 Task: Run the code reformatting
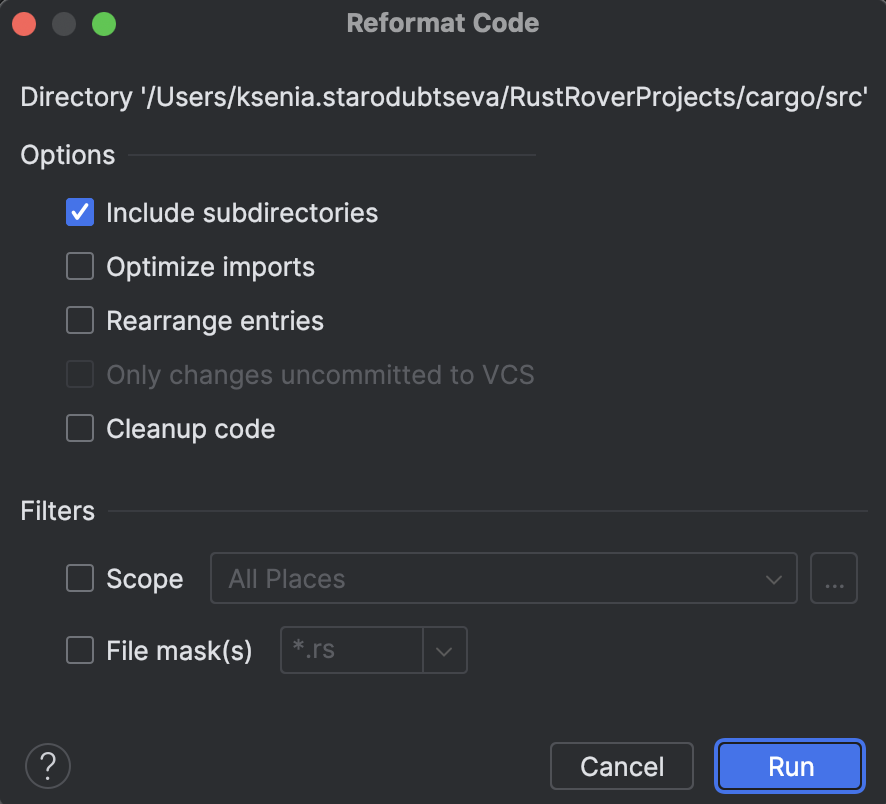click(x=789, y=766)
